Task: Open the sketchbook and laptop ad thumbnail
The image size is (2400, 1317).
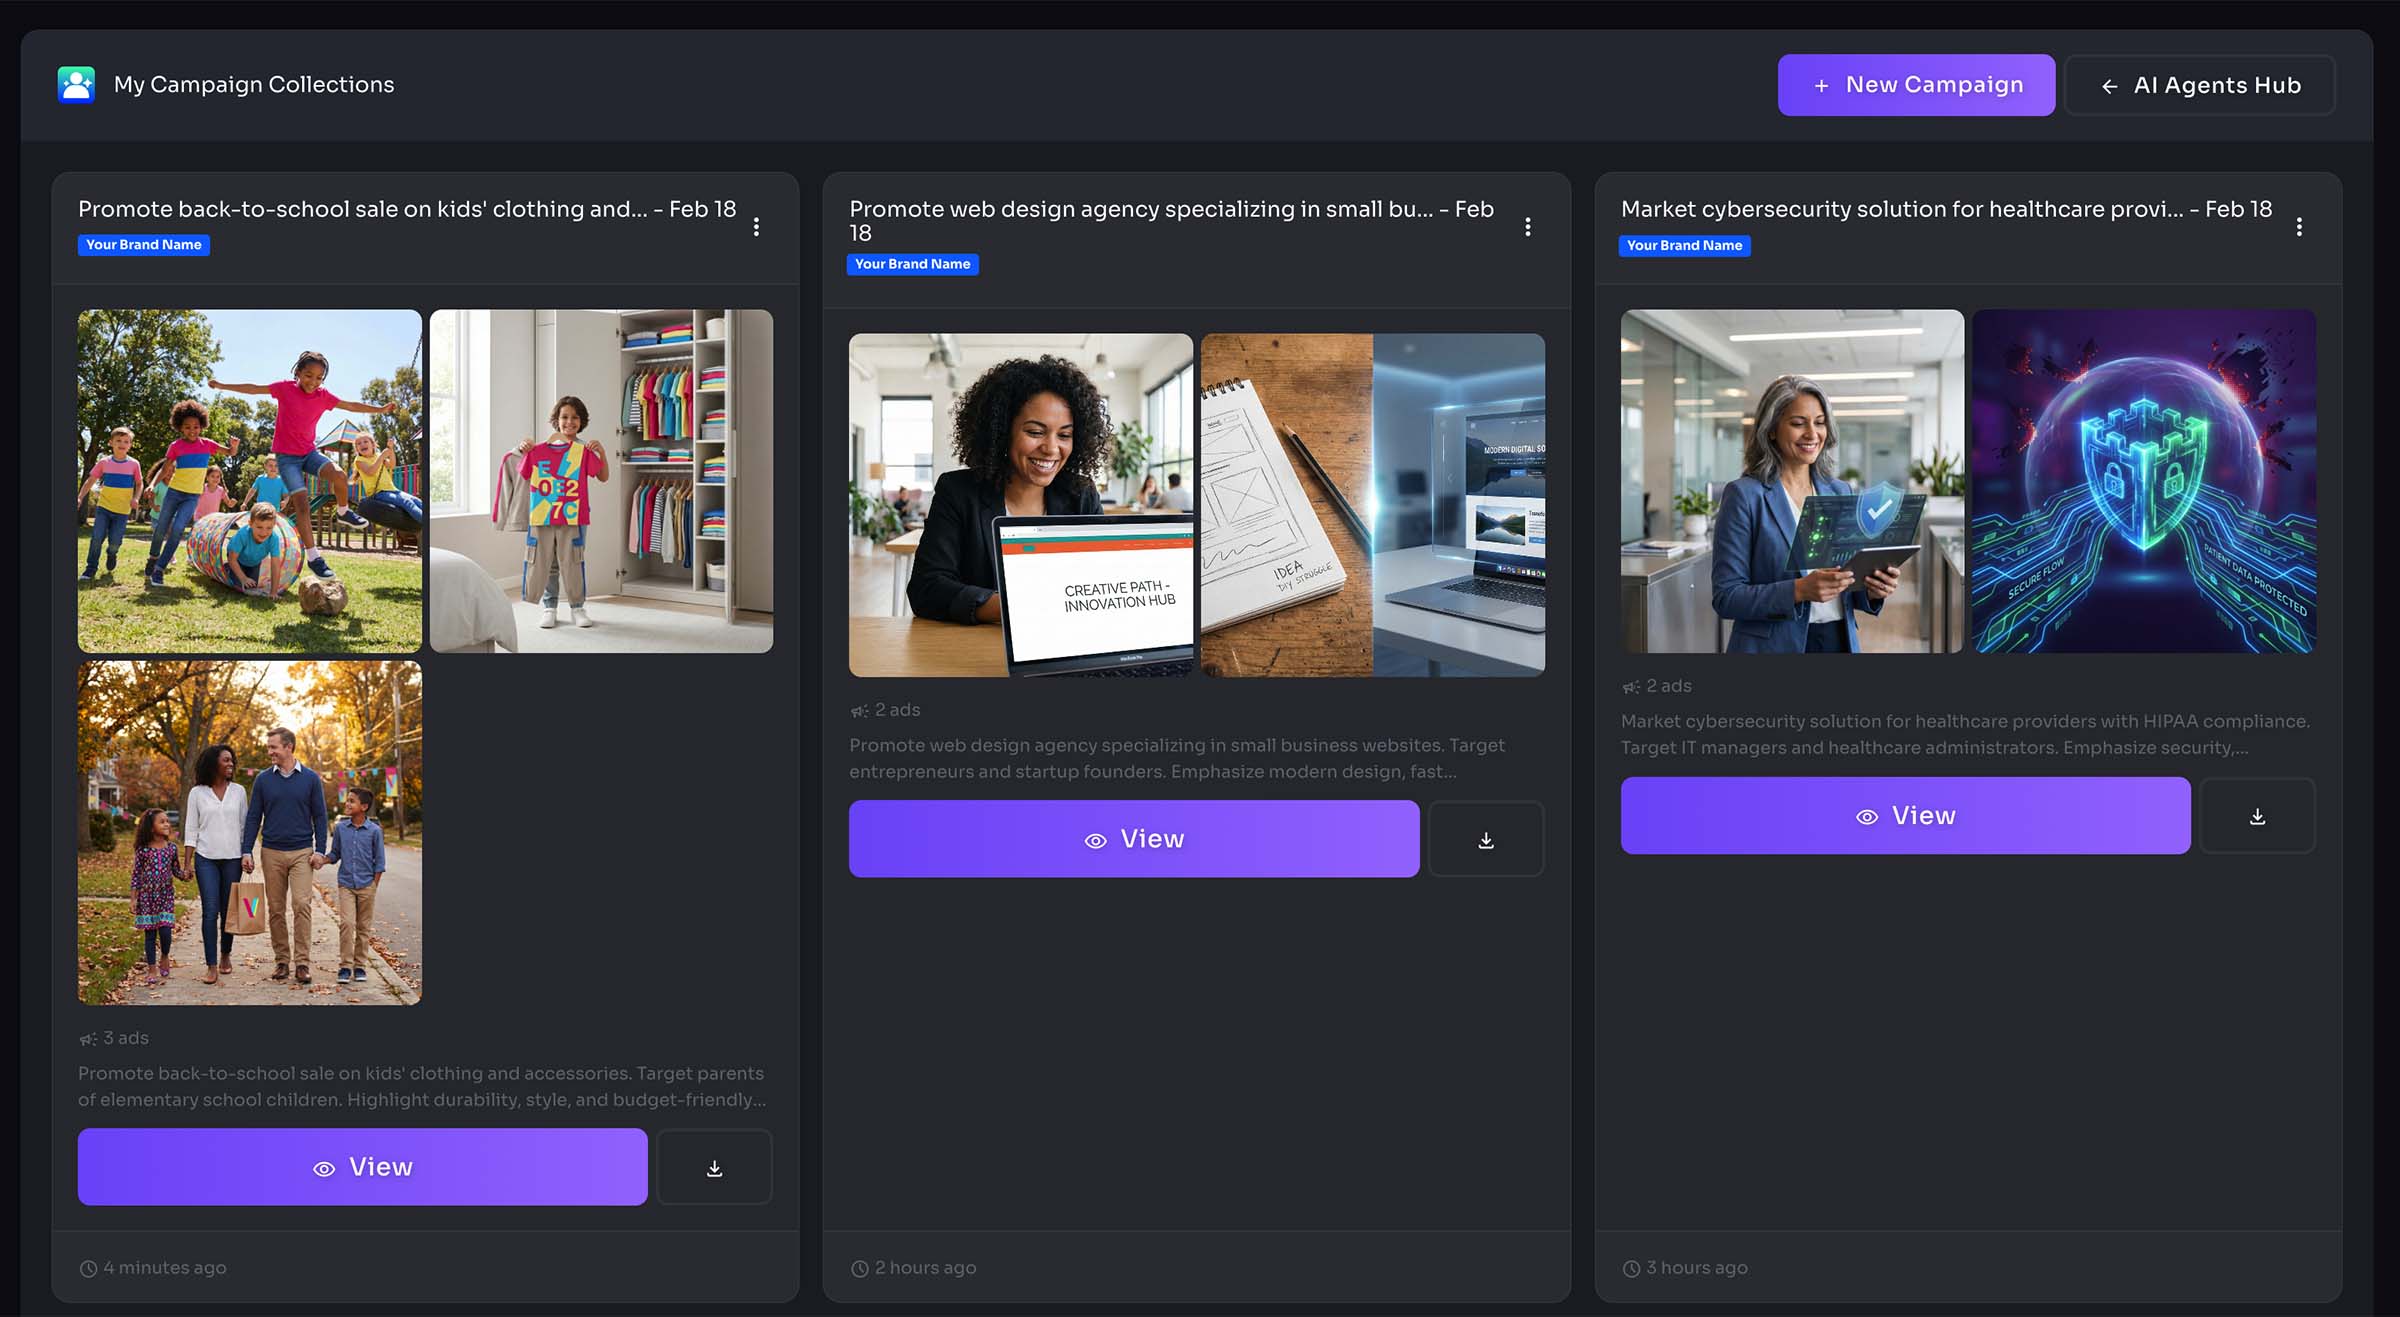Action: [x=1372, y=505]
